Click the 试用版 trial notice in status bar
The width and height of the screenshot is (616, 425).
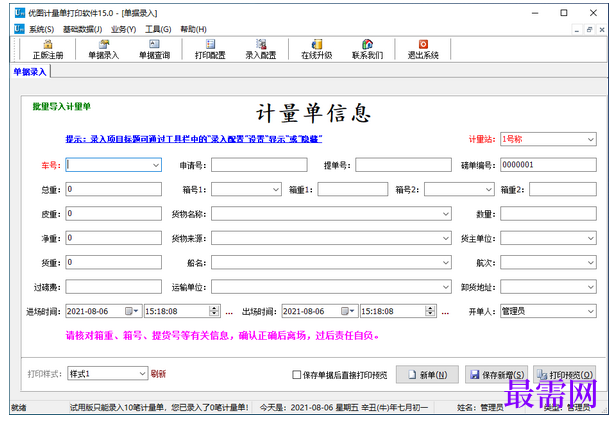(x=159, y=408)
